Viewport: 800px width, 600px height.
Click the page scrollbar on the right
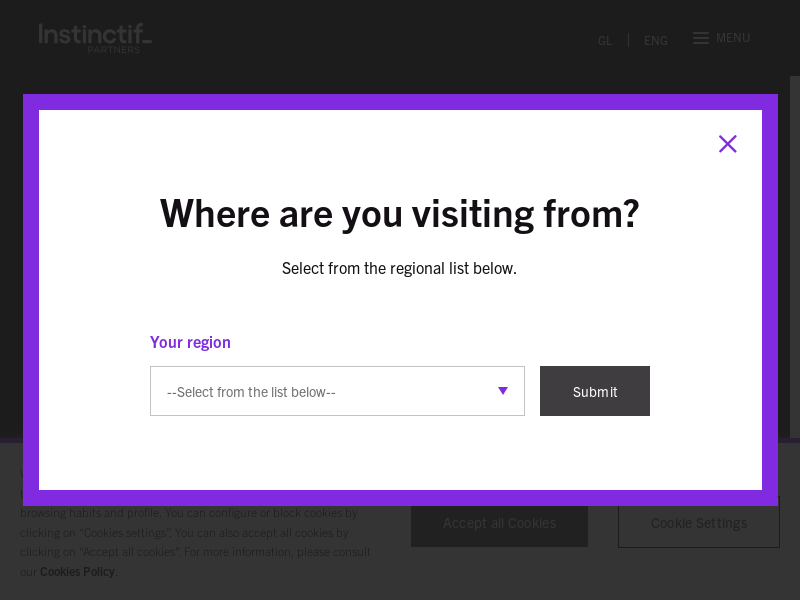click(795, 250)
